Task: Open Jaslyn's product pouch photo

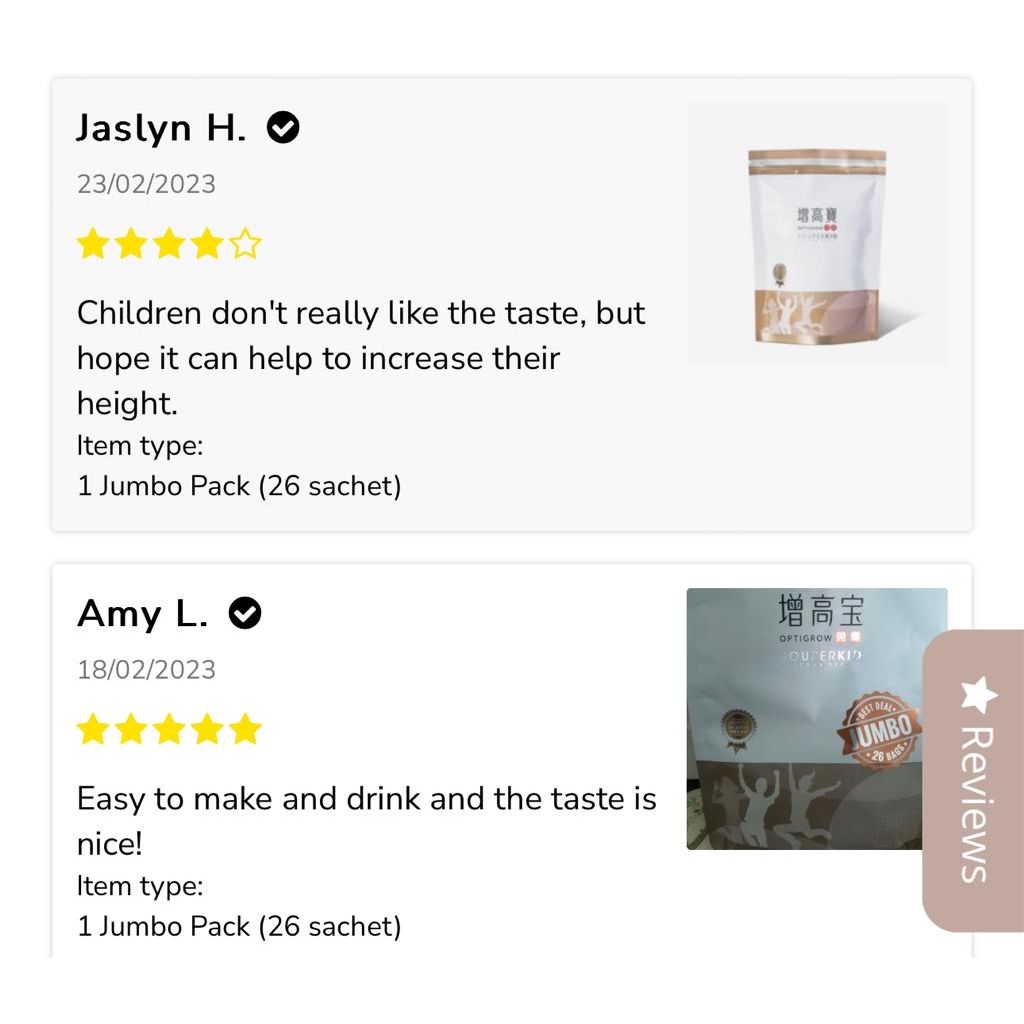Action: click(x=817, y=233)
